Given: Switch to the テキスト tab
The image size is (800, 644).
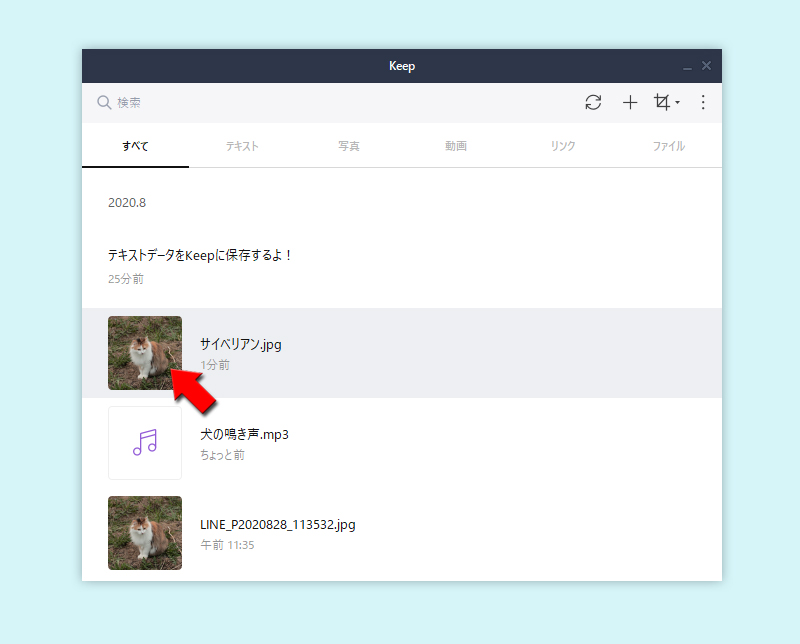Looking at the screenshot, I should tap(242, 145).
